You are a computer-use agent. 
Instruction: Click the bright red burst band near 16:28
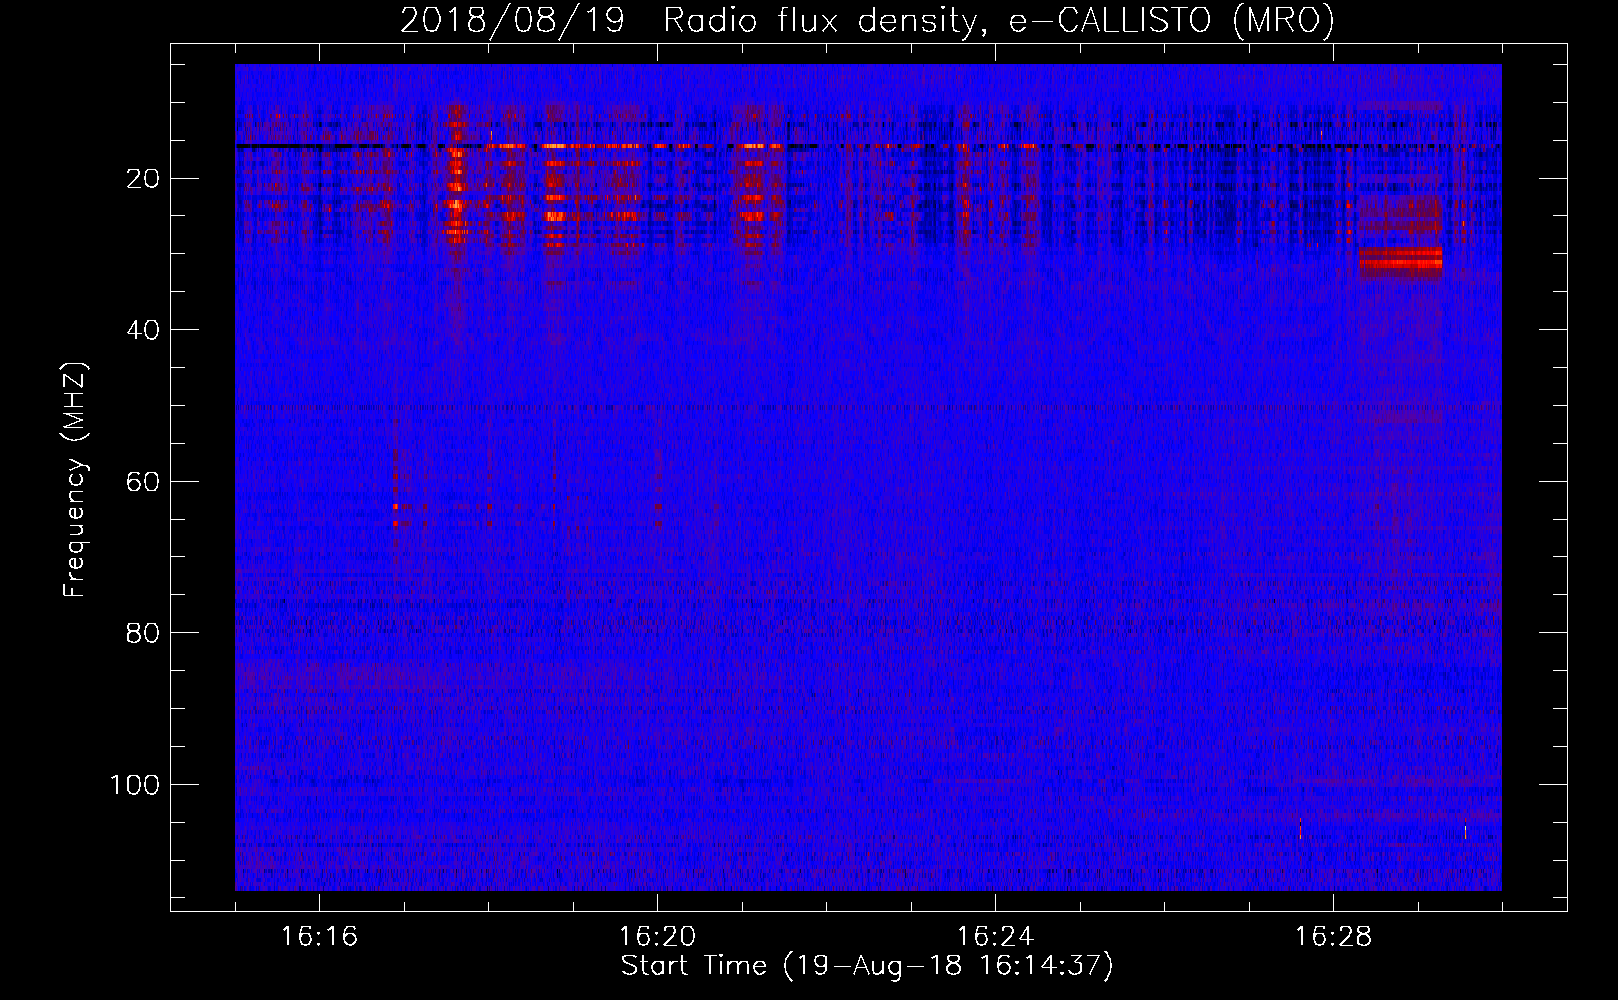tap(1400, 259)
